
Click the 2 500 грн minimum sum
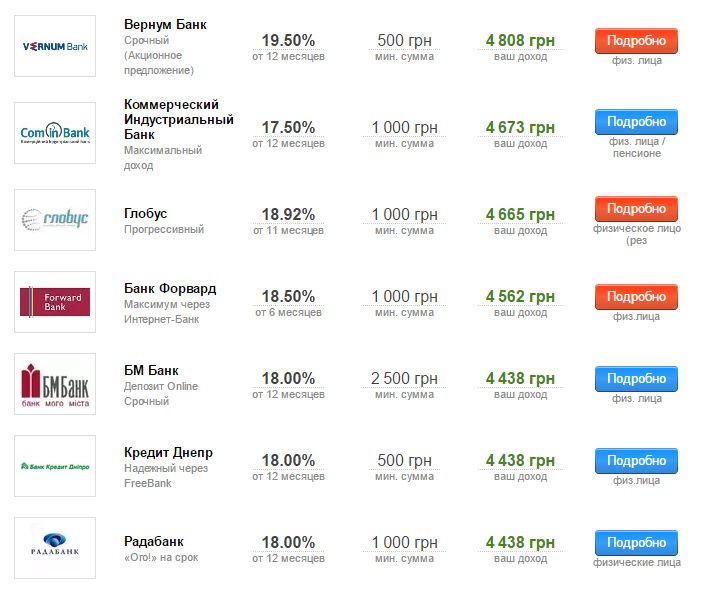coord(404,379)
